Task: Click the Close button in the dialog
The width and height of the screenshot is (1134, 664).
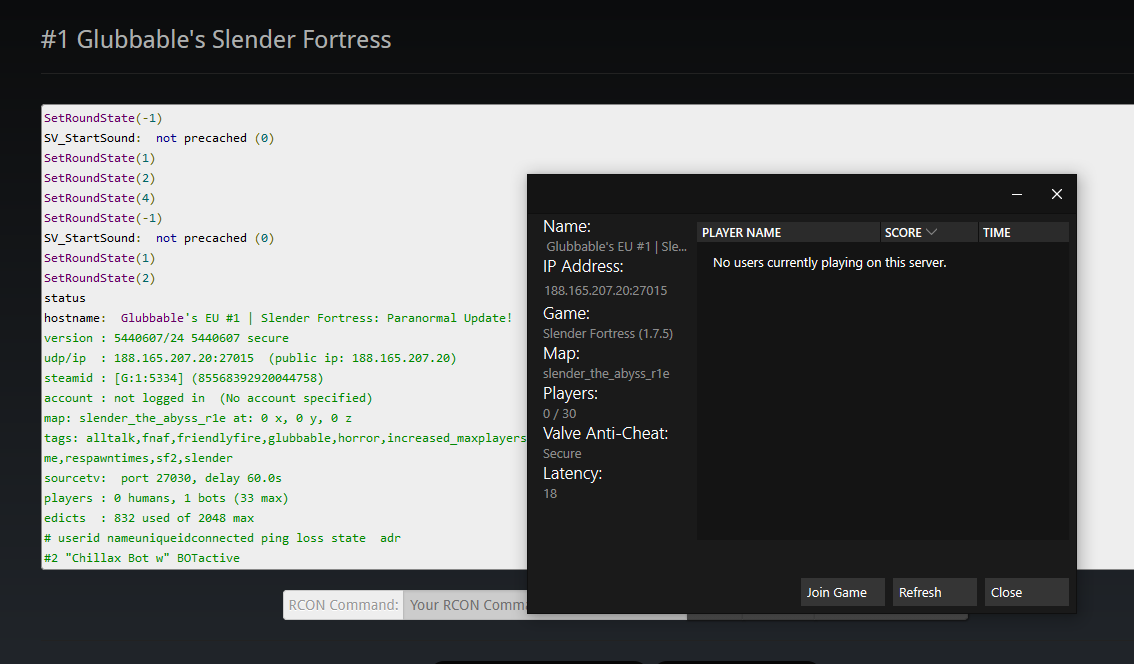Action: (x=1026, y=592)
